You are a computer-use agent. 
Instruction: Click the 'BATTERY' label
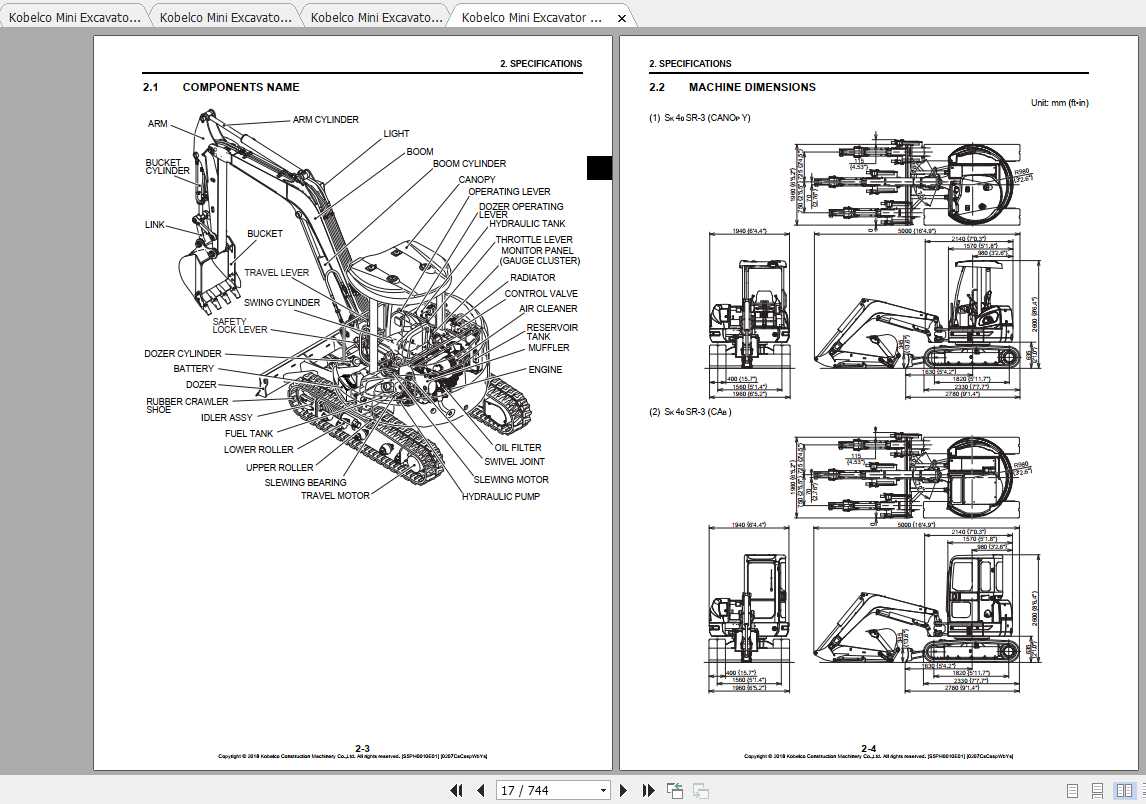click(194, 369)
